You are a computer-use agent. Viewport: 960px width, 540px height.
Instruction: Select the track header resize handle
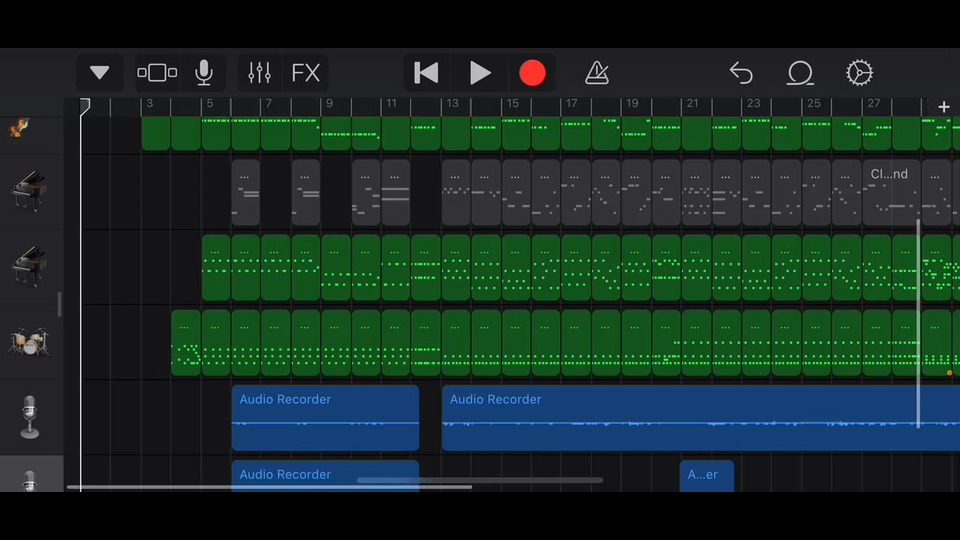59,304
